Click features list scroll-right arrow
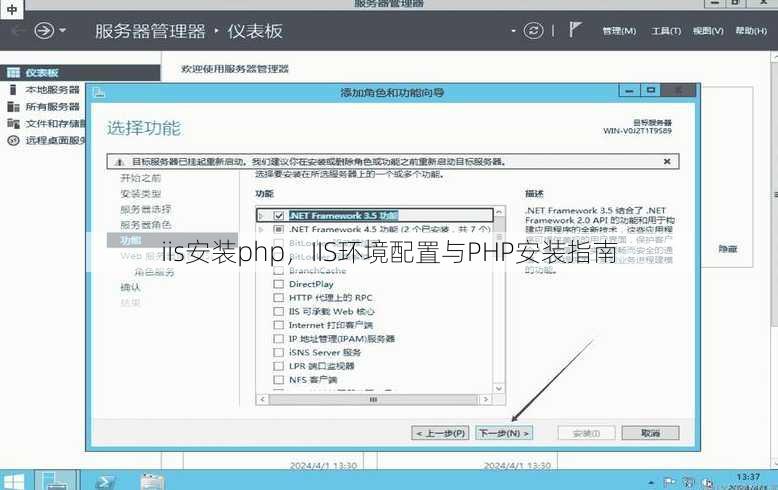Image resolution: width=778 pixels, height=490 pixels. point(486,399)
